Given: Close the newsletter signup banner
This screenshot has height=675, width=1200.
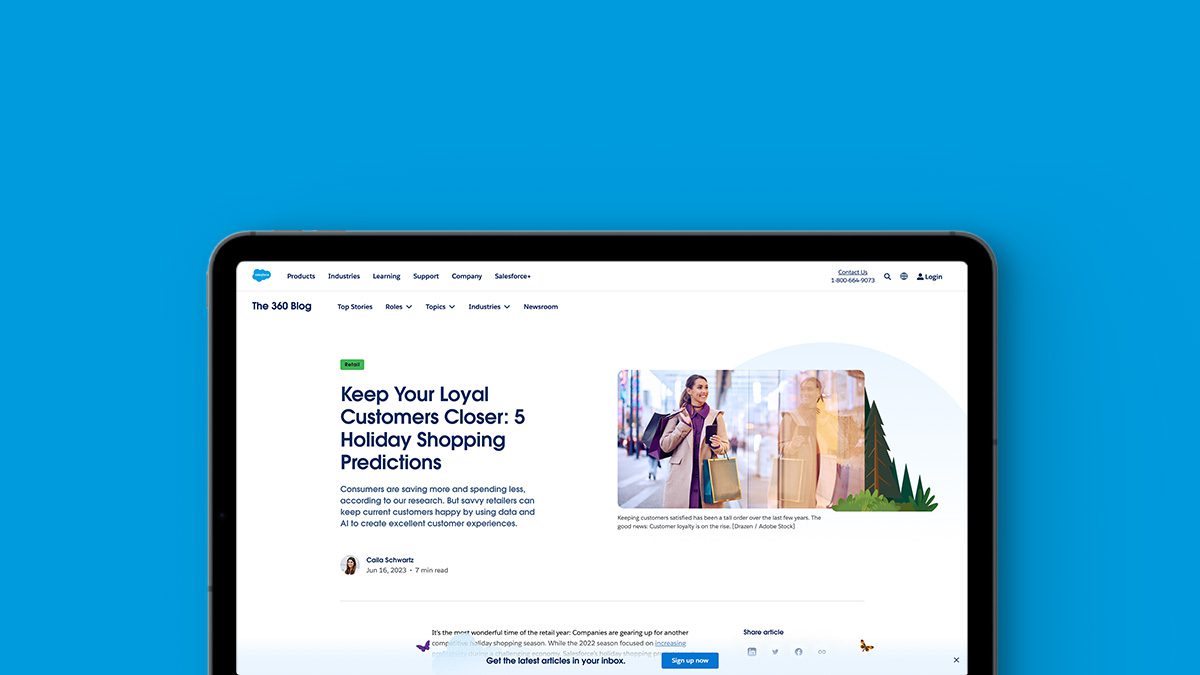Looking at the screenshot, I should point(956,660).
